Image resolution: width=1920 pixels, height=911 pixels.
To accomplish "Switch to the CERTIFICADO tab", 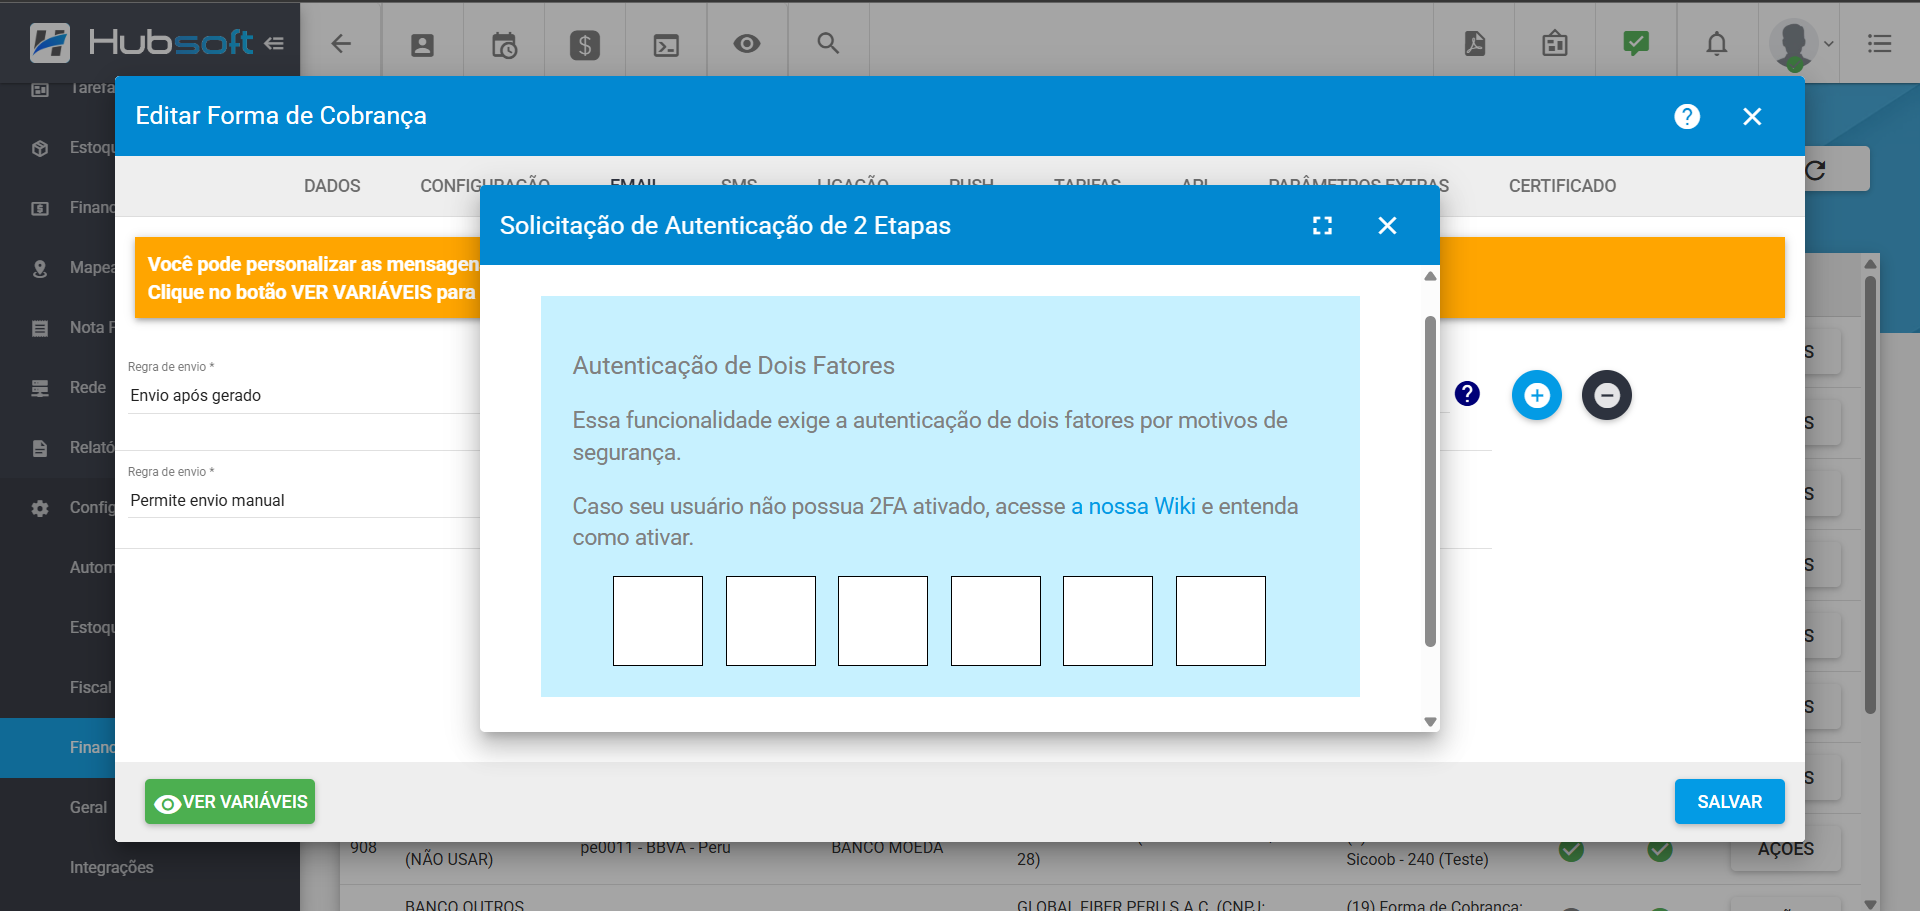I will 1562,186.
